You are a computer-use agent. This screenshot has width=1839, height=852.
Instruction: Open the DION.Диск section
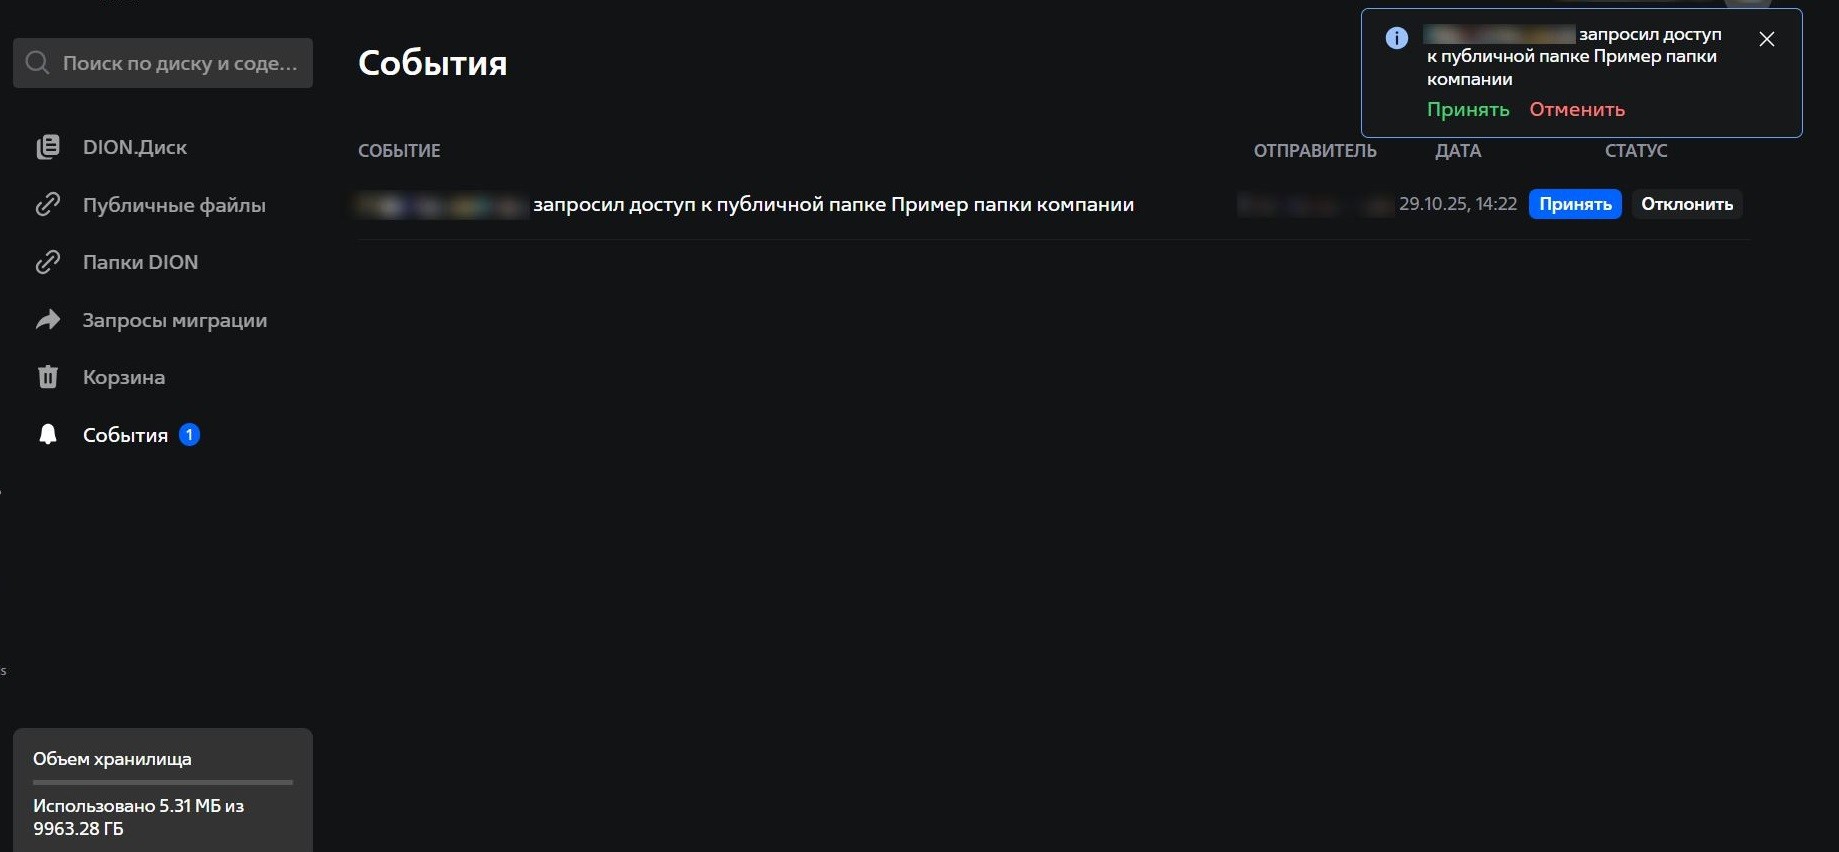click(135, 147)
